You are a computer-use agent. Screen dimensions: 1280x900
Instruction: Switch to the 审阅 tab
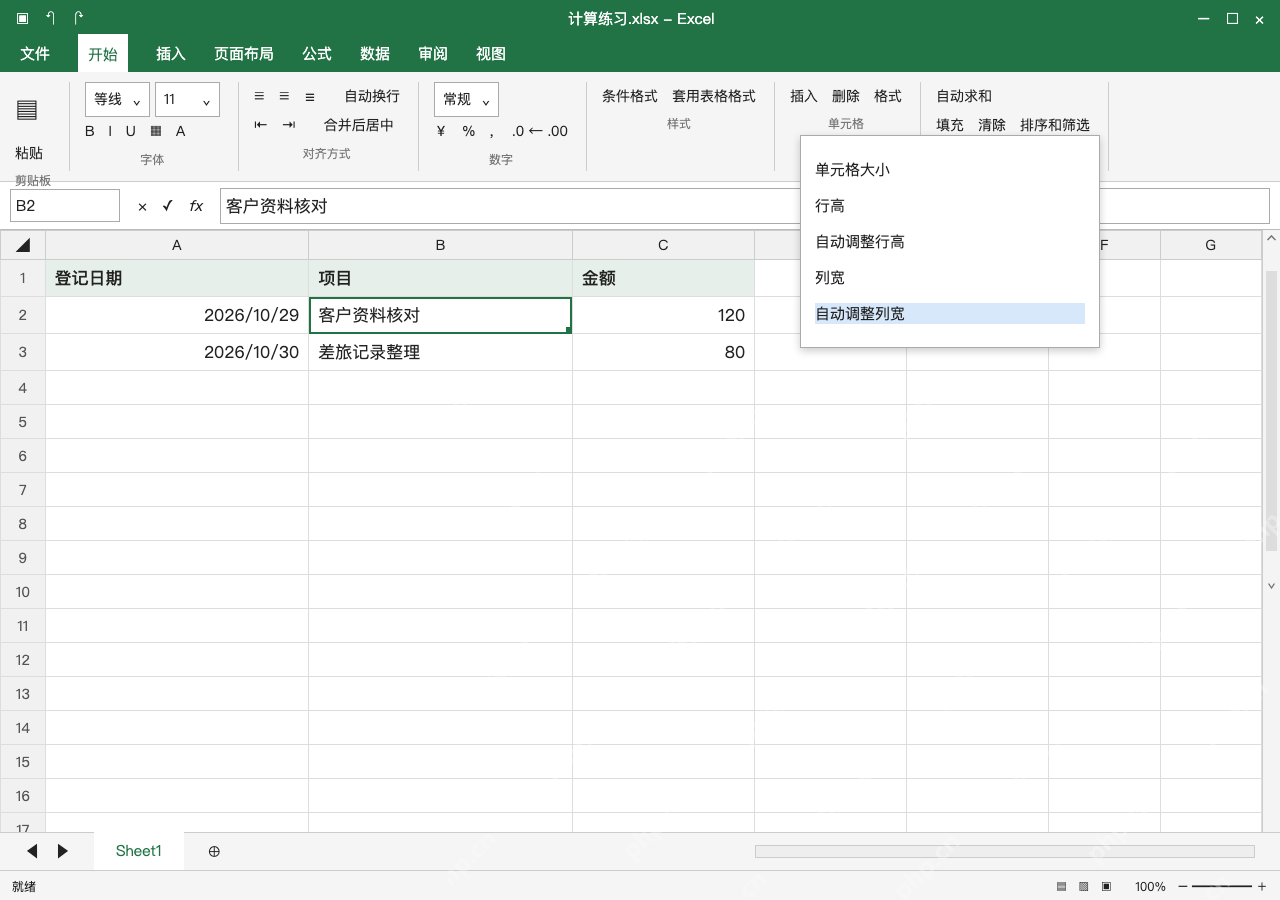pyautogui.click(x=433, y=53)
